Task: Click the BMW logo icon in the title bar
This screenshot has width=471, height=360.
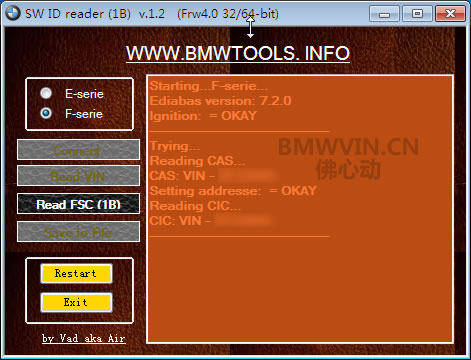Action: (13, 14)
